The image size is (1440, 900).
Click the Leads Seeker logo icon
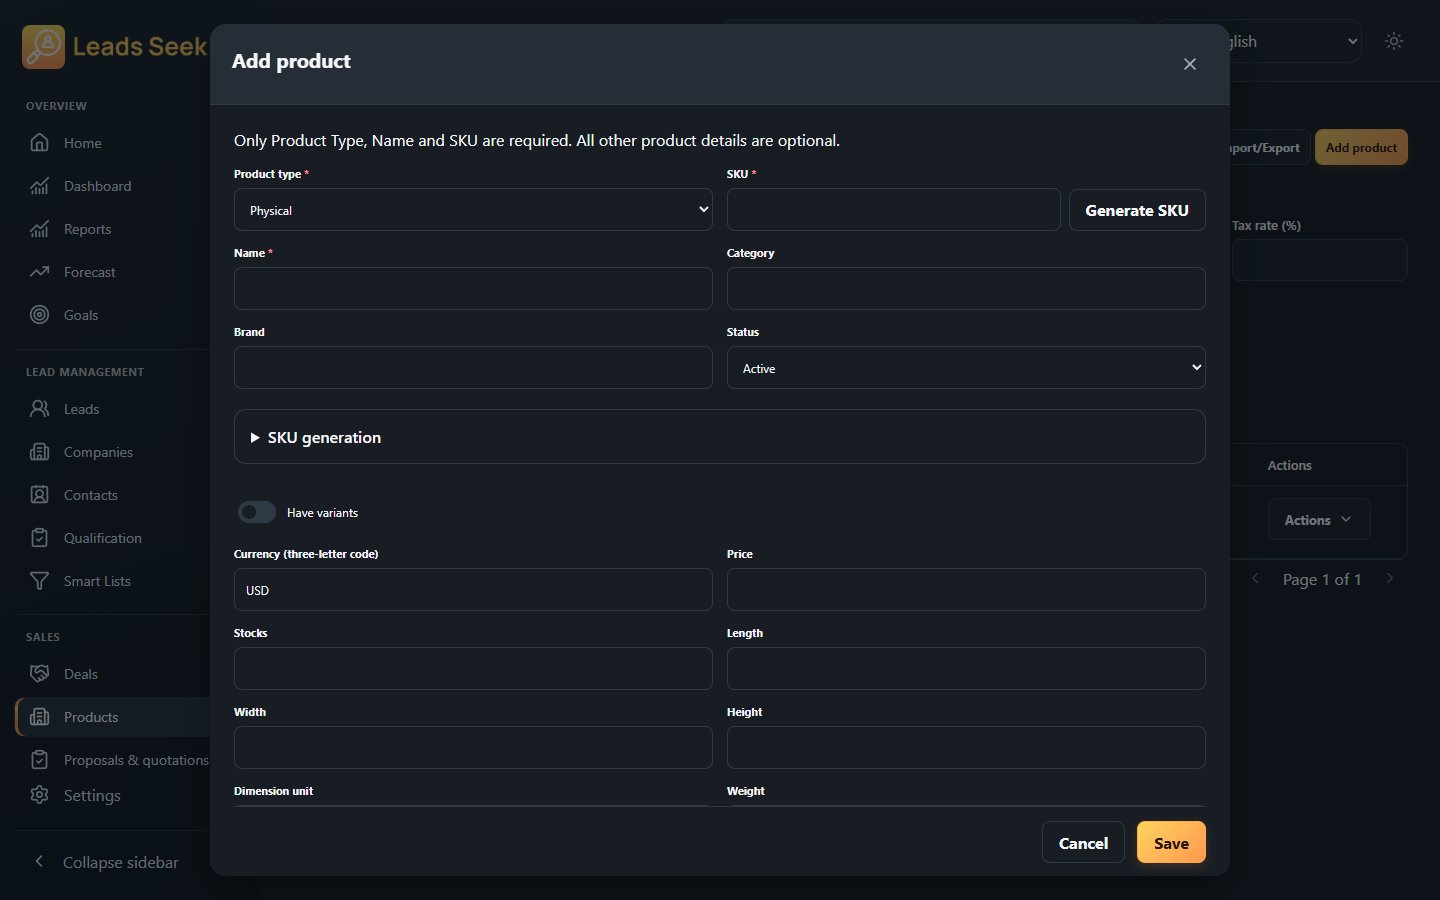point(43,47)
